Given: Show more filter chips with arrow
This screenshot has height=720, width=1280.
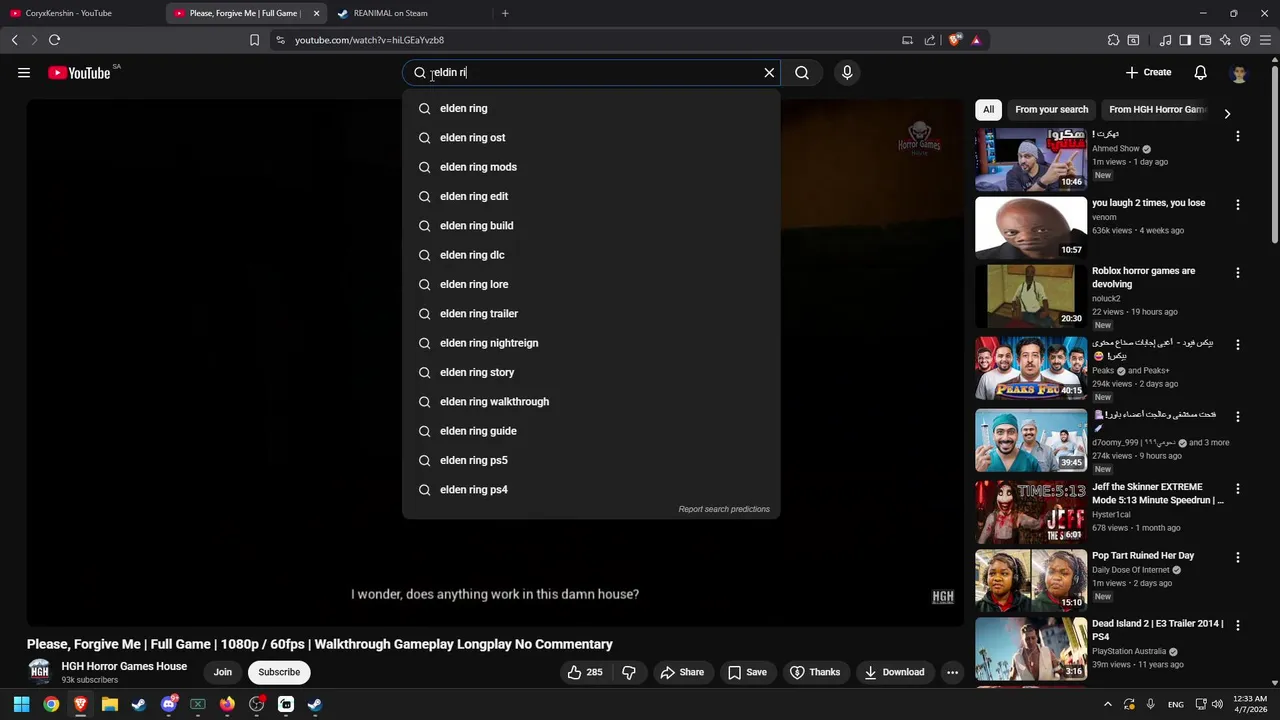Looking at the screenshot, I should coord(1227,114).
